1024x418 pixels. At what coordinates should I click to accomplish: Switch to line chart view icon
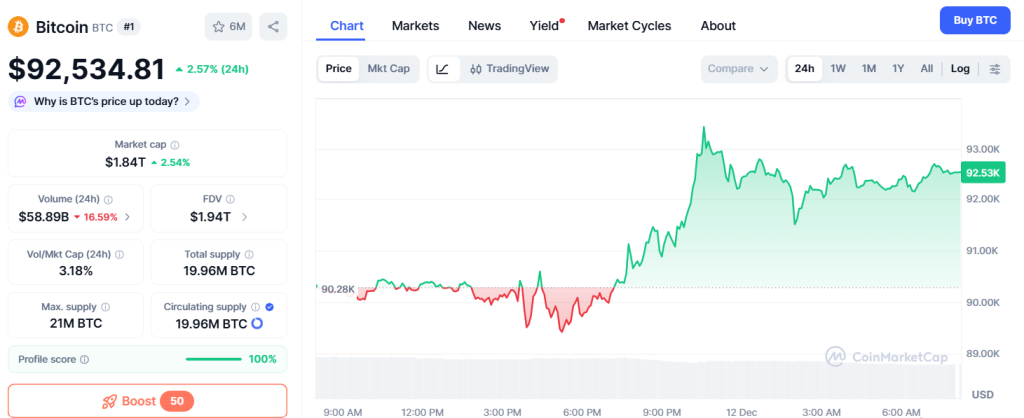tap(442, 69)
